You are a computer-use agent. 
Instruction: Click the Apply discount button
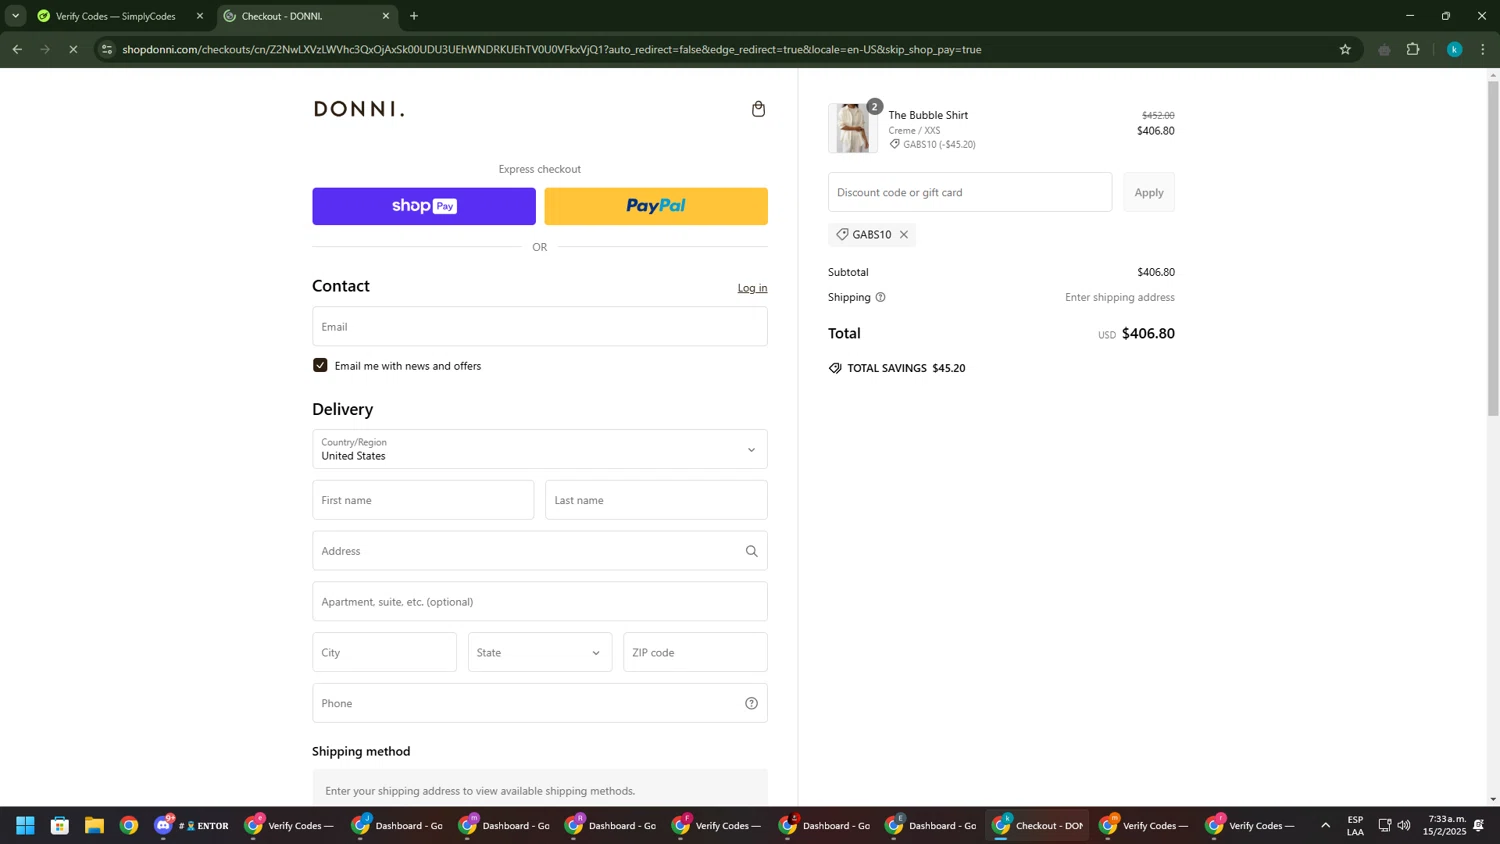1148,192
